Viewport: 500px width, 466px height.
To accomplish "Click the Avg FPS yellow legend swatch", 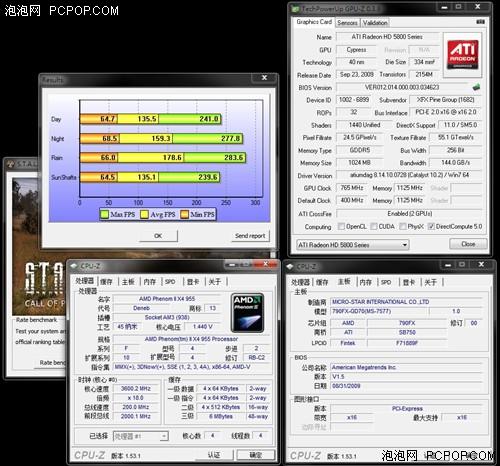I will [145, 214].
